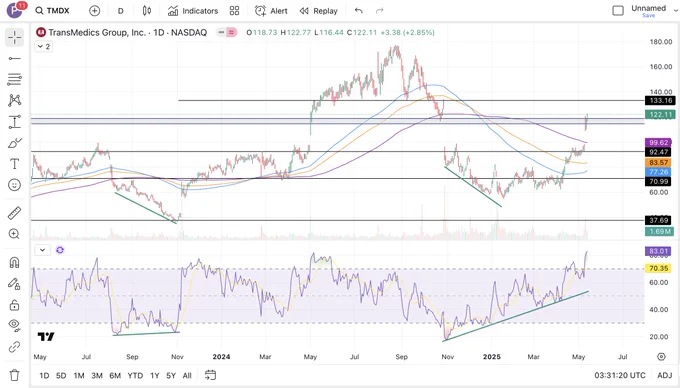This screenshot has height=388, width=680.
Task: Toggle ADJ adjusted data
Action: [x=665, y=375]
